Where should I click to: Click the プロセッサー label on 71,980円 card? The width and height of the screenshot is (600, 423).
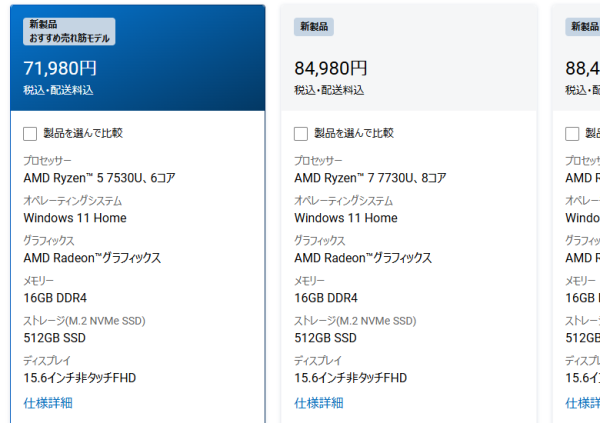tap(47, 160)
